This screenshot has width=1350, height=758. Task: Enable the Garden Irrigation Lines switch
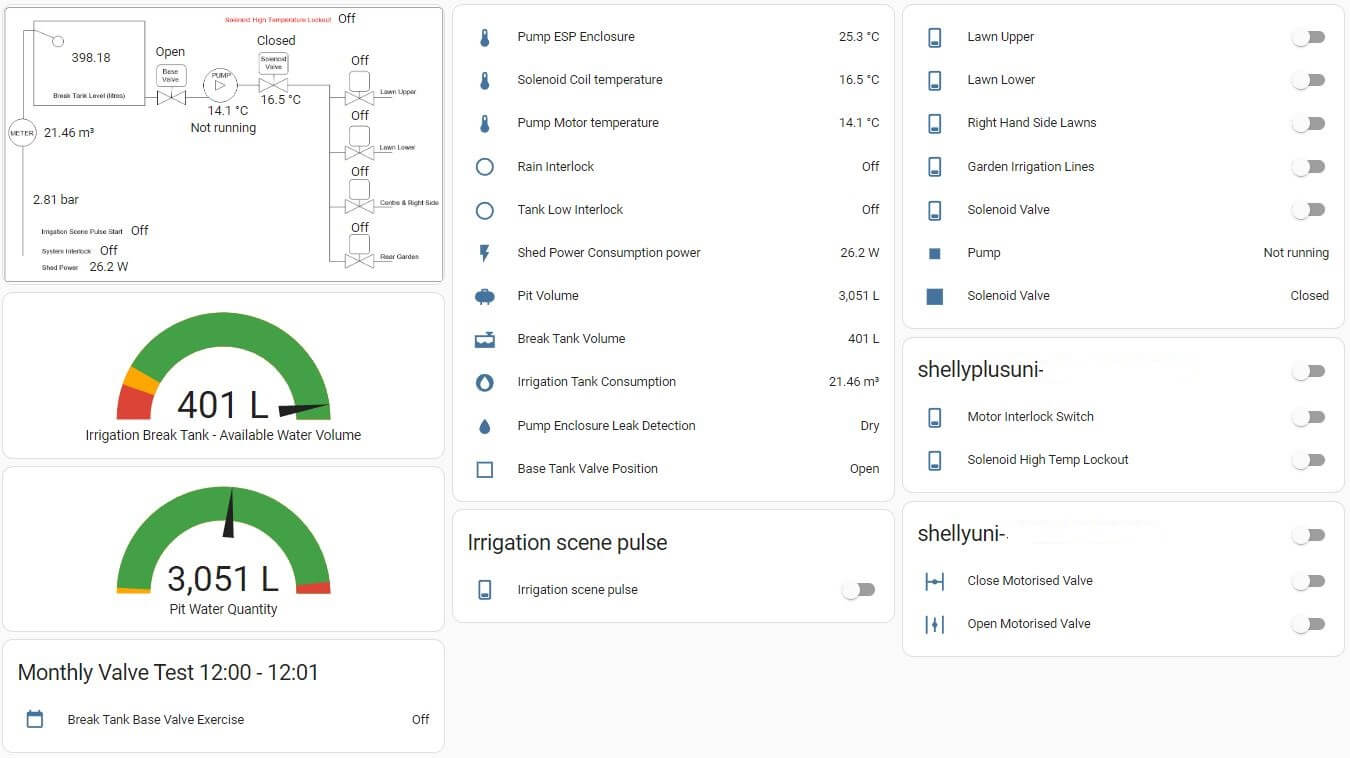point(1308,167)
